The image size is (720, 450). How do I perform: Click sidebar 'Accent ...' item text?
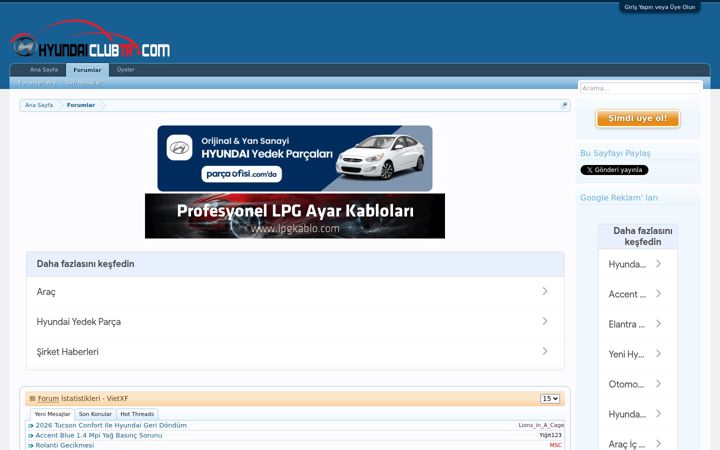point(627,294)
